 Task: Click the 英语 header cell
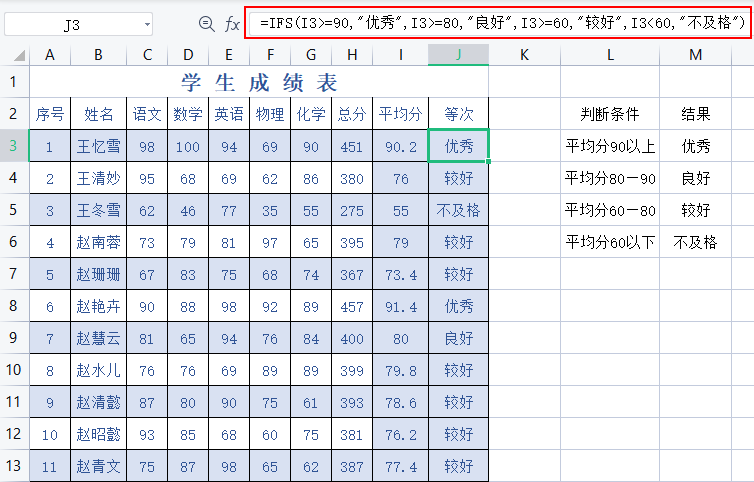(x=229, y=114)
